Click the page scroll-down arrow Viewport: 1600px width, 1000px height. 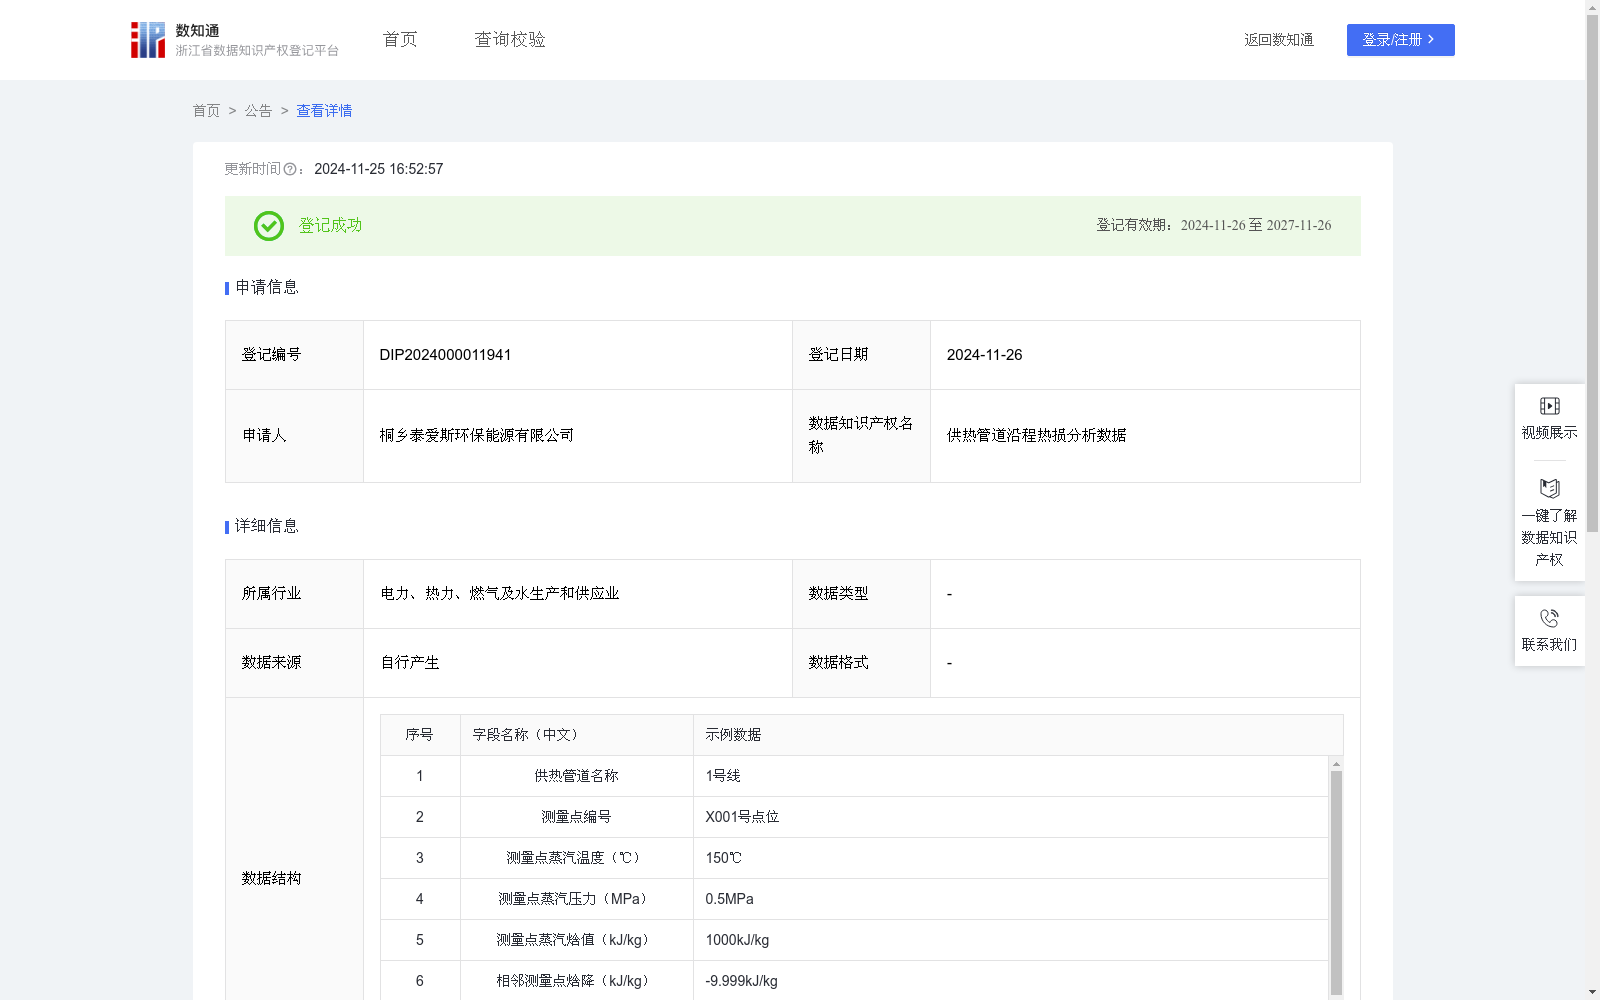tap(1592, 992)
